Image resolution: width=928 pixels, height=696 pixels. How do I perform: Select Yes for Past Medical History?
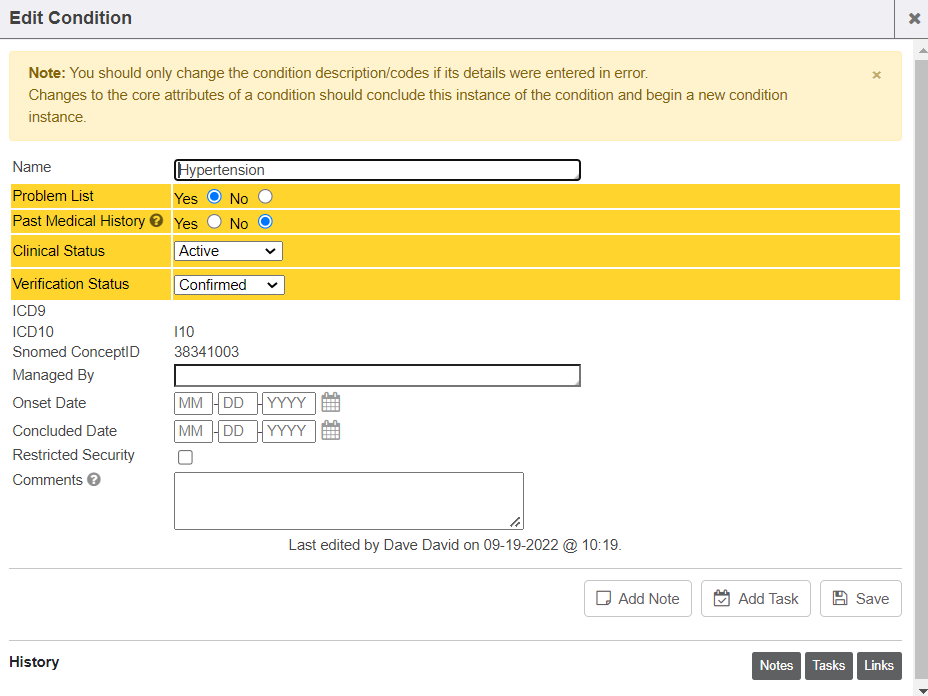click(214, 222)
